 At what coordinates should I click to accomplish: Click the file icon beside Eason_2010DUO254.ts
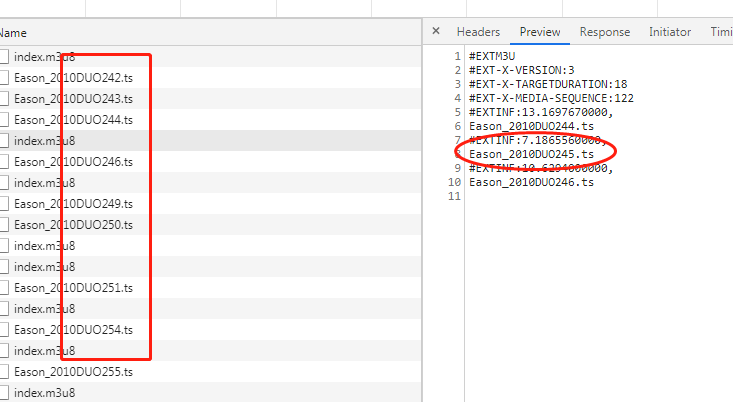4,330
